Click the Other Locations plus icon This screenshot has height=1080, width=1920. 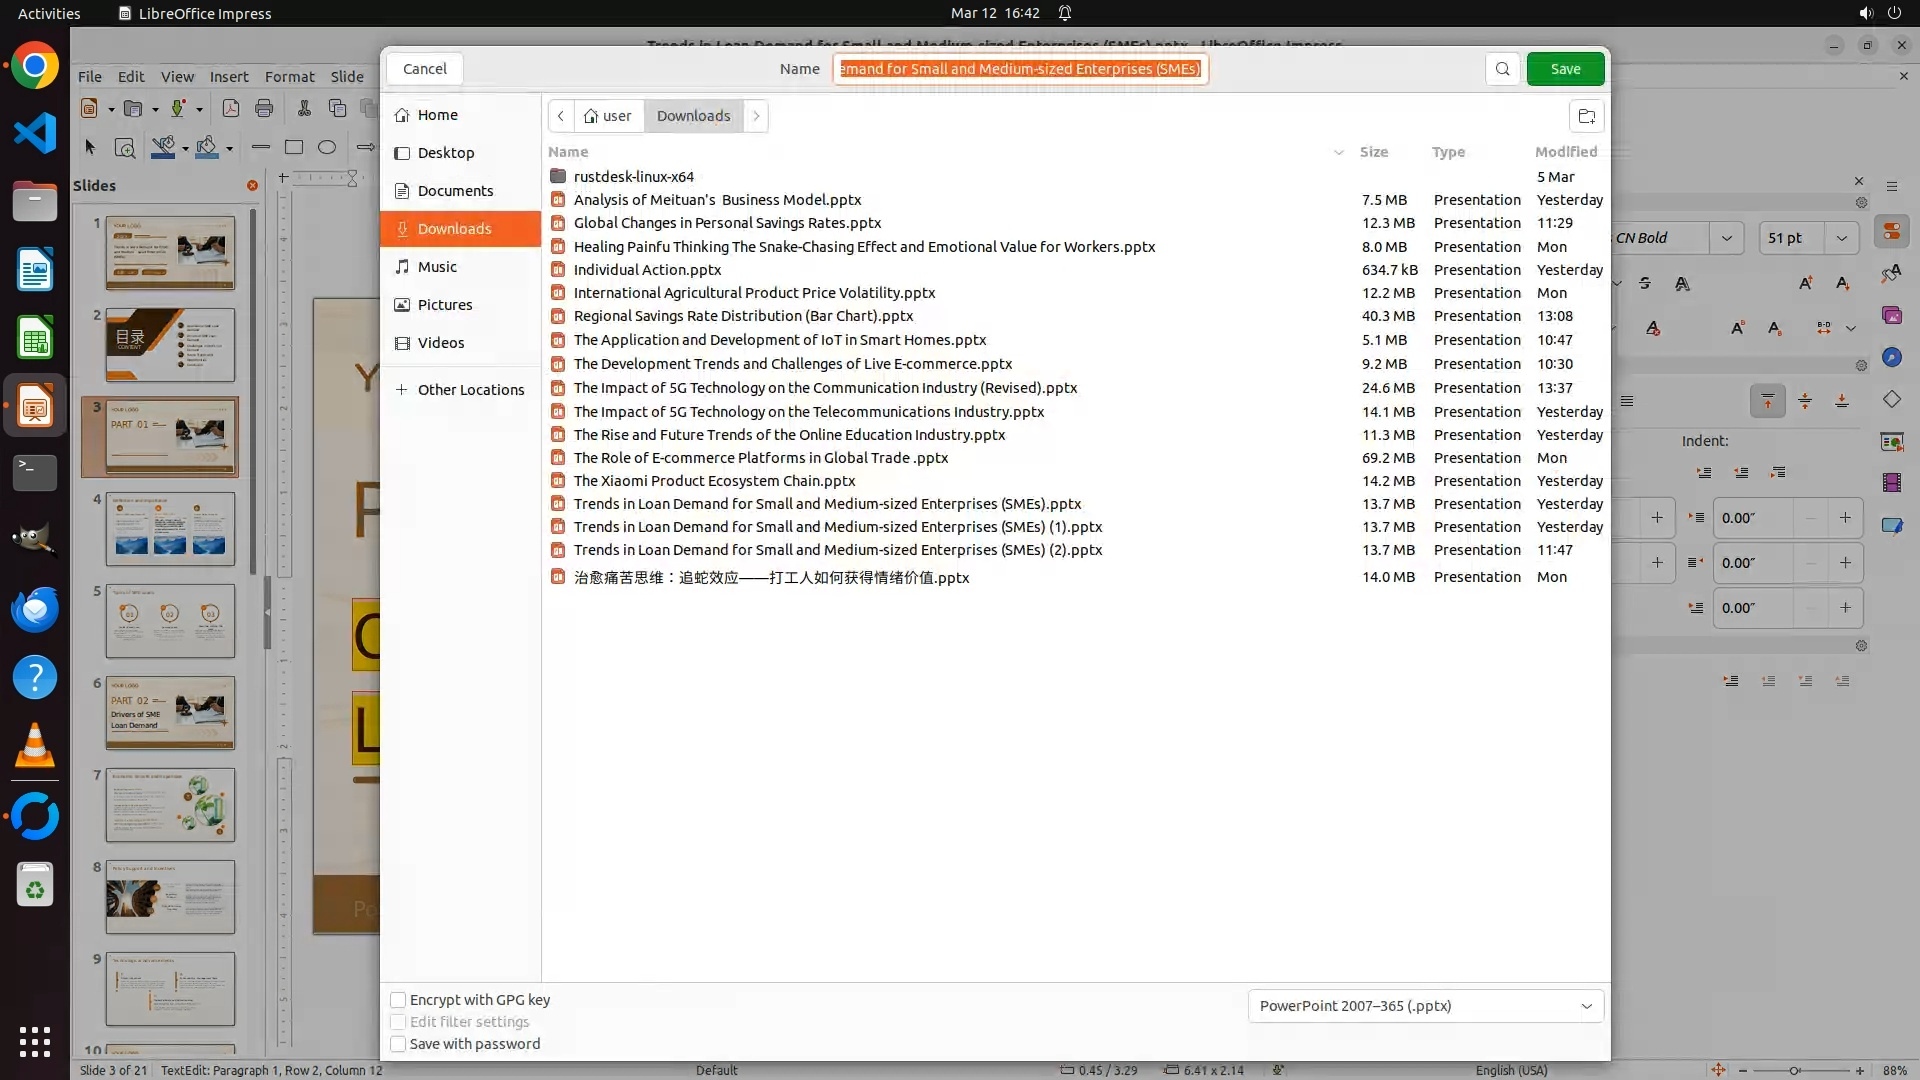point(402,389)
